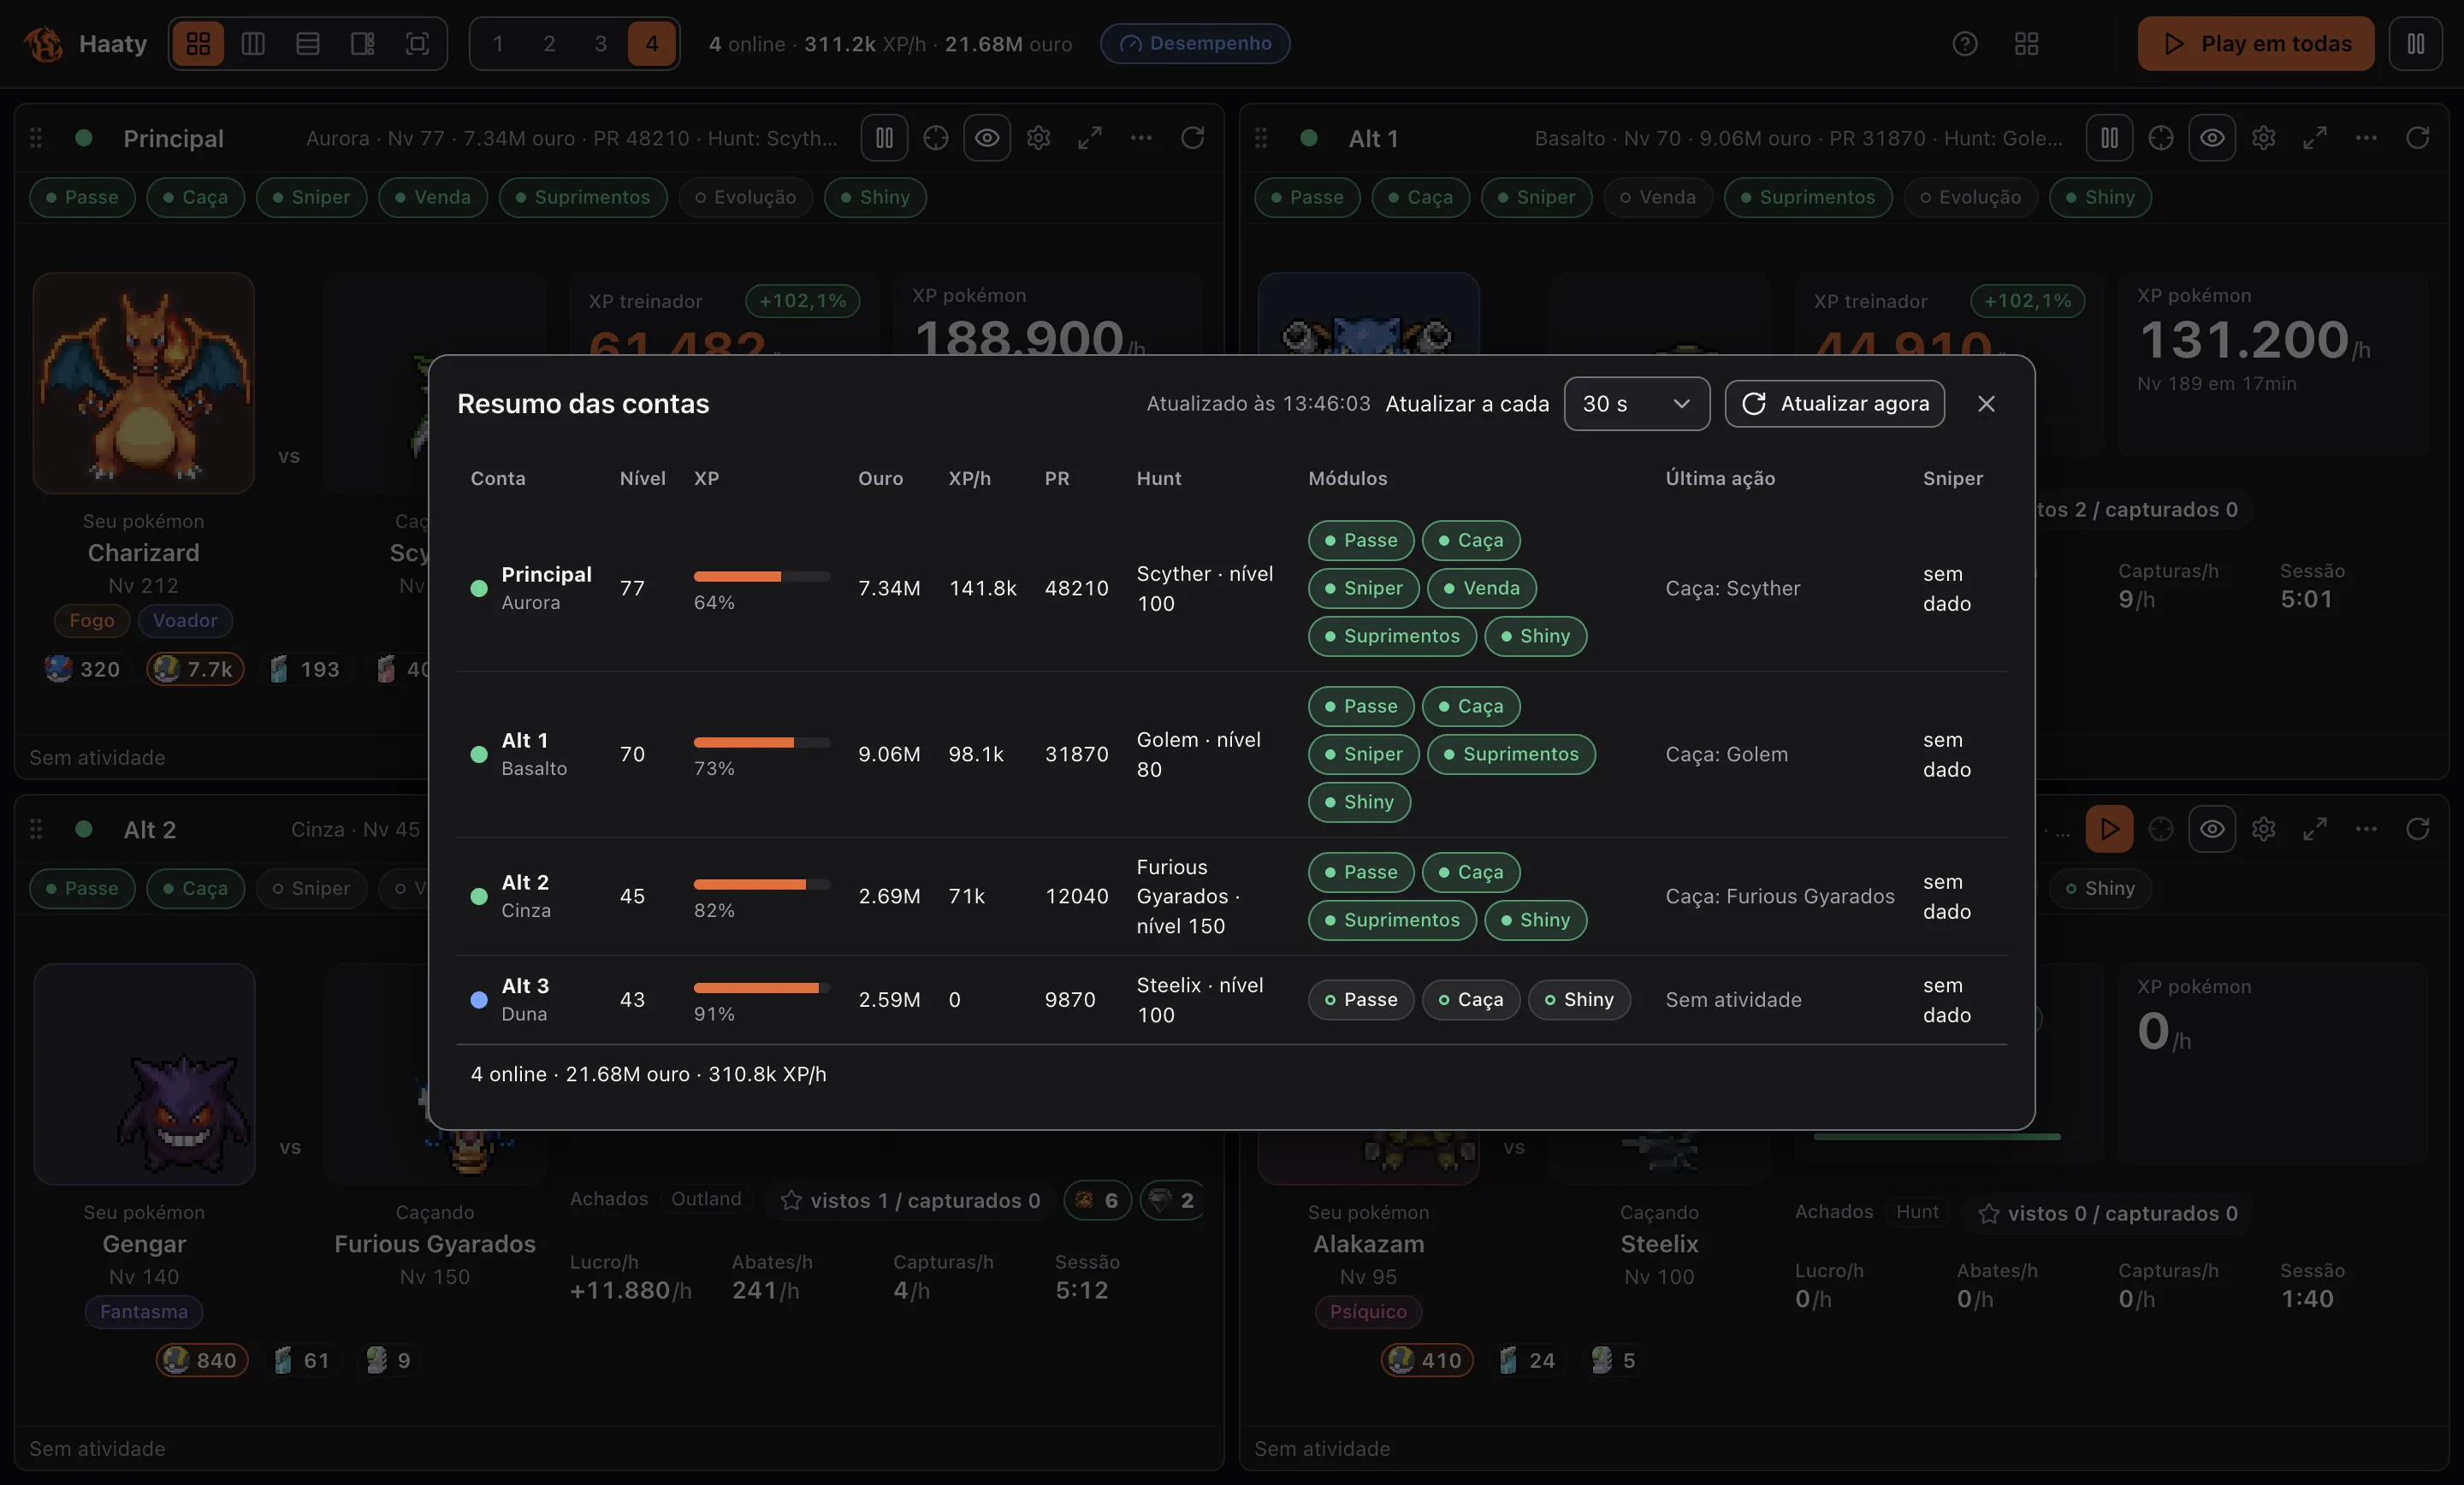Screen dimensions: 2464x1485
Task: Switch to the columns layout icon
Action: (253, 43)
